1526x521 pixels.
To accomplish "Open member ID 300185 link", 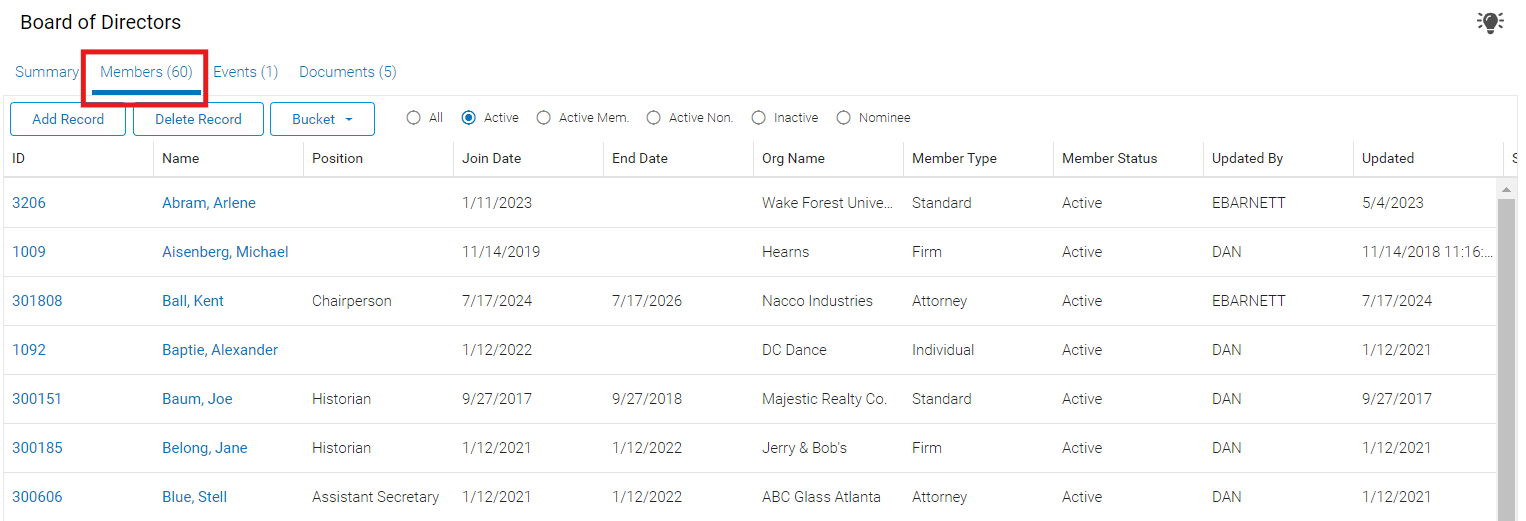I will (x=37, y=448).
